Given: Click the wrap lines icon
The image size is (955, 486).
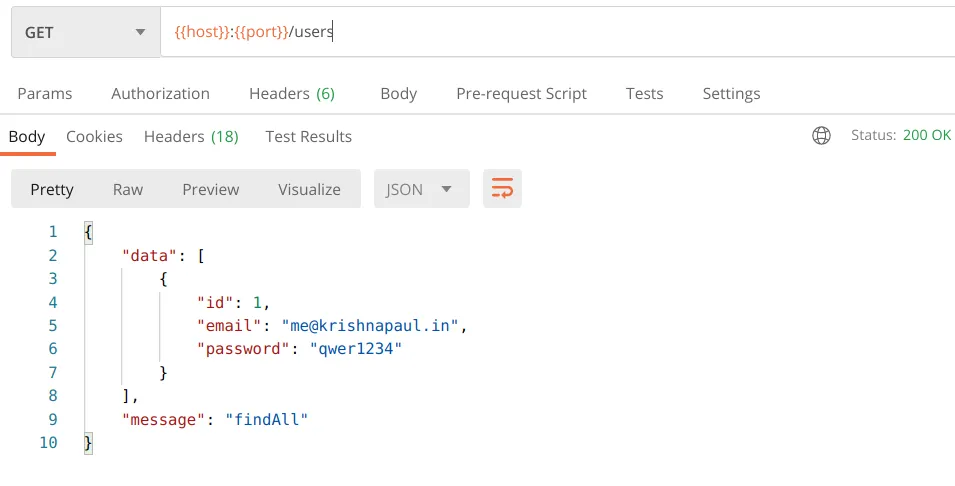Looking at the screenshot, I should click(x=502, y=189).
